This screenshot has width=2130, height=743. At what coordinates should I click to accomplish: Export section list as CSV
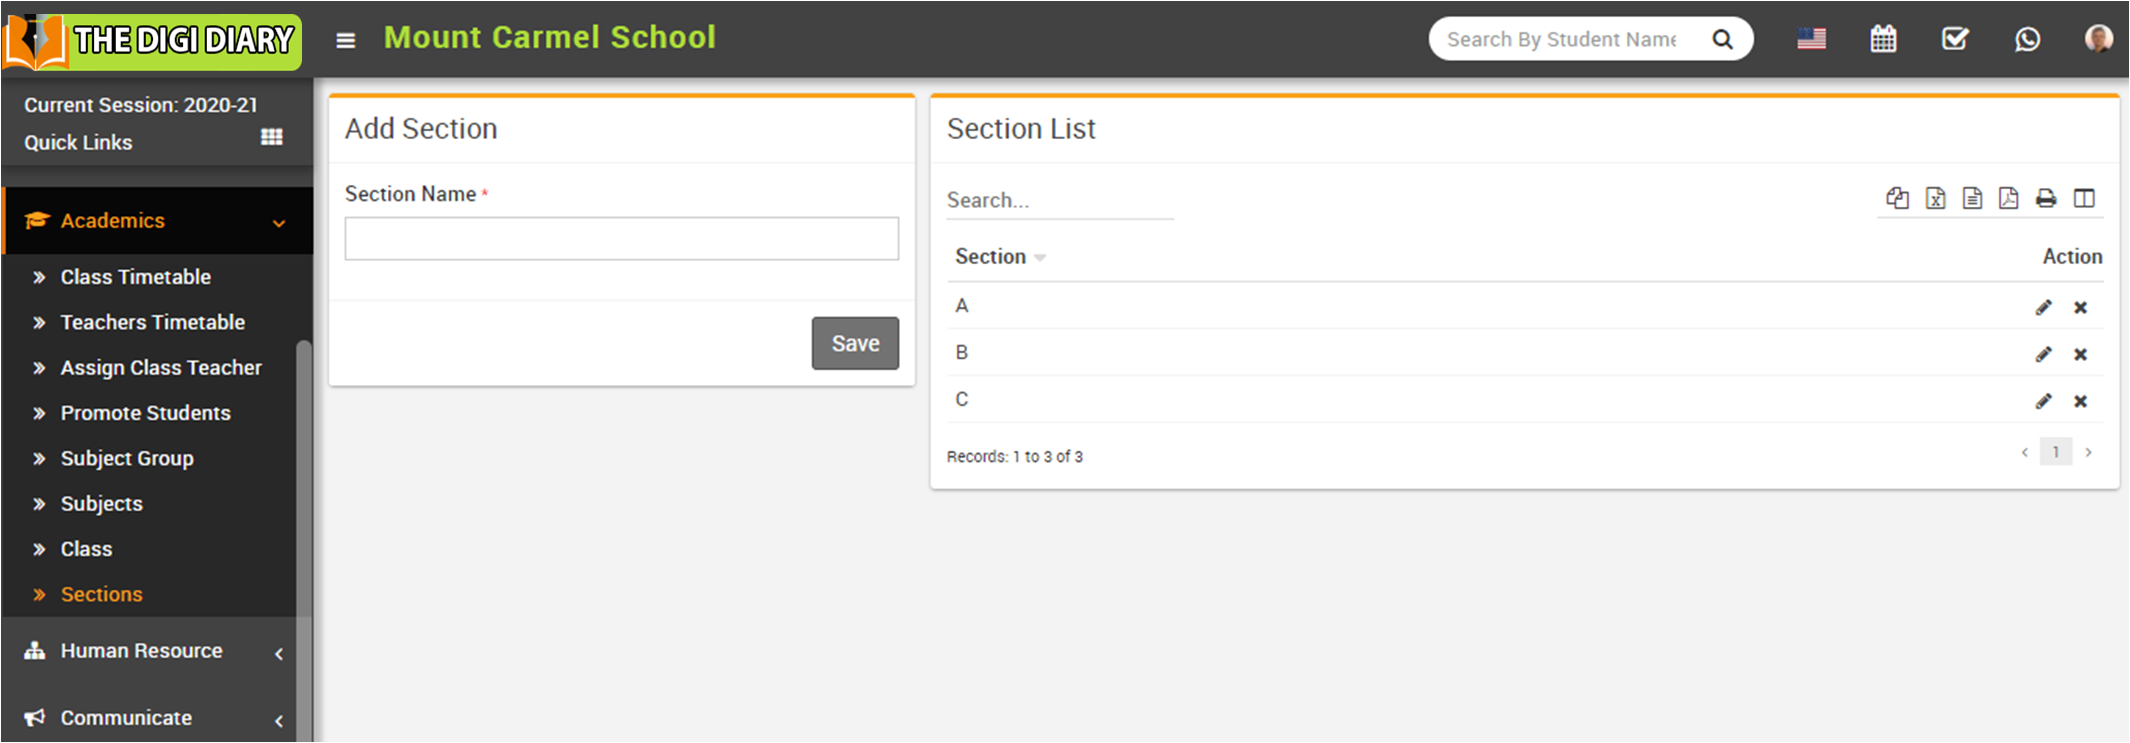(x=1972, y=198)
